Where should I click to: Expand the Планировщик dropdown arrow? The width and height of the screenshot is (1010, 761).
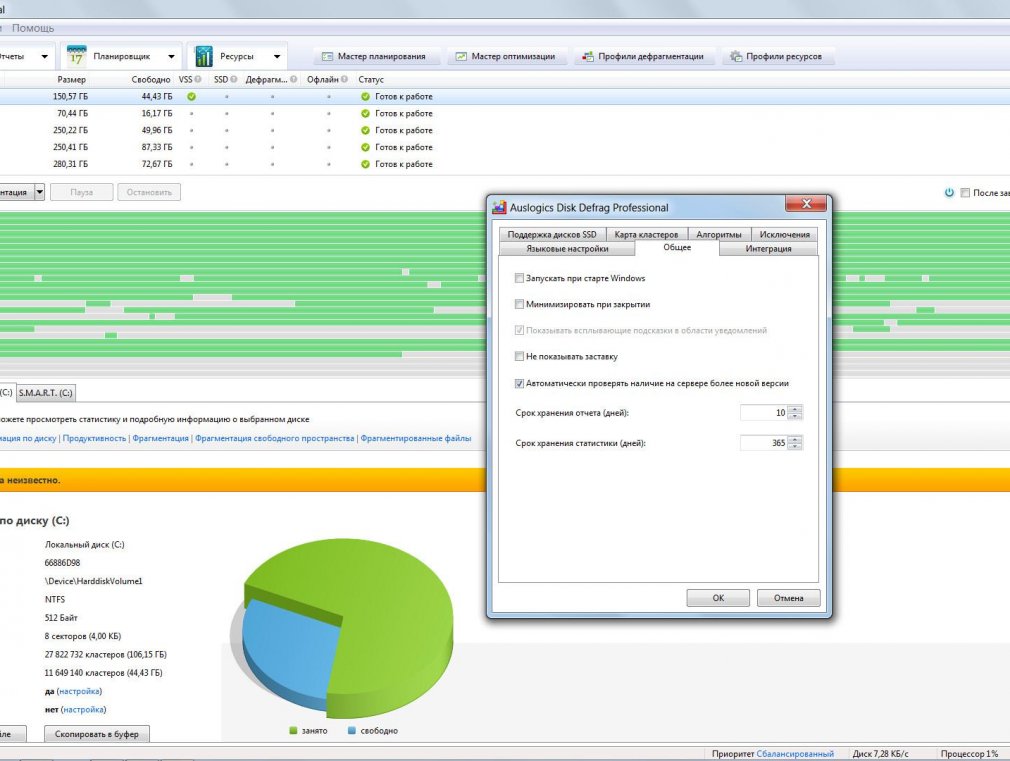click(171, 57)
